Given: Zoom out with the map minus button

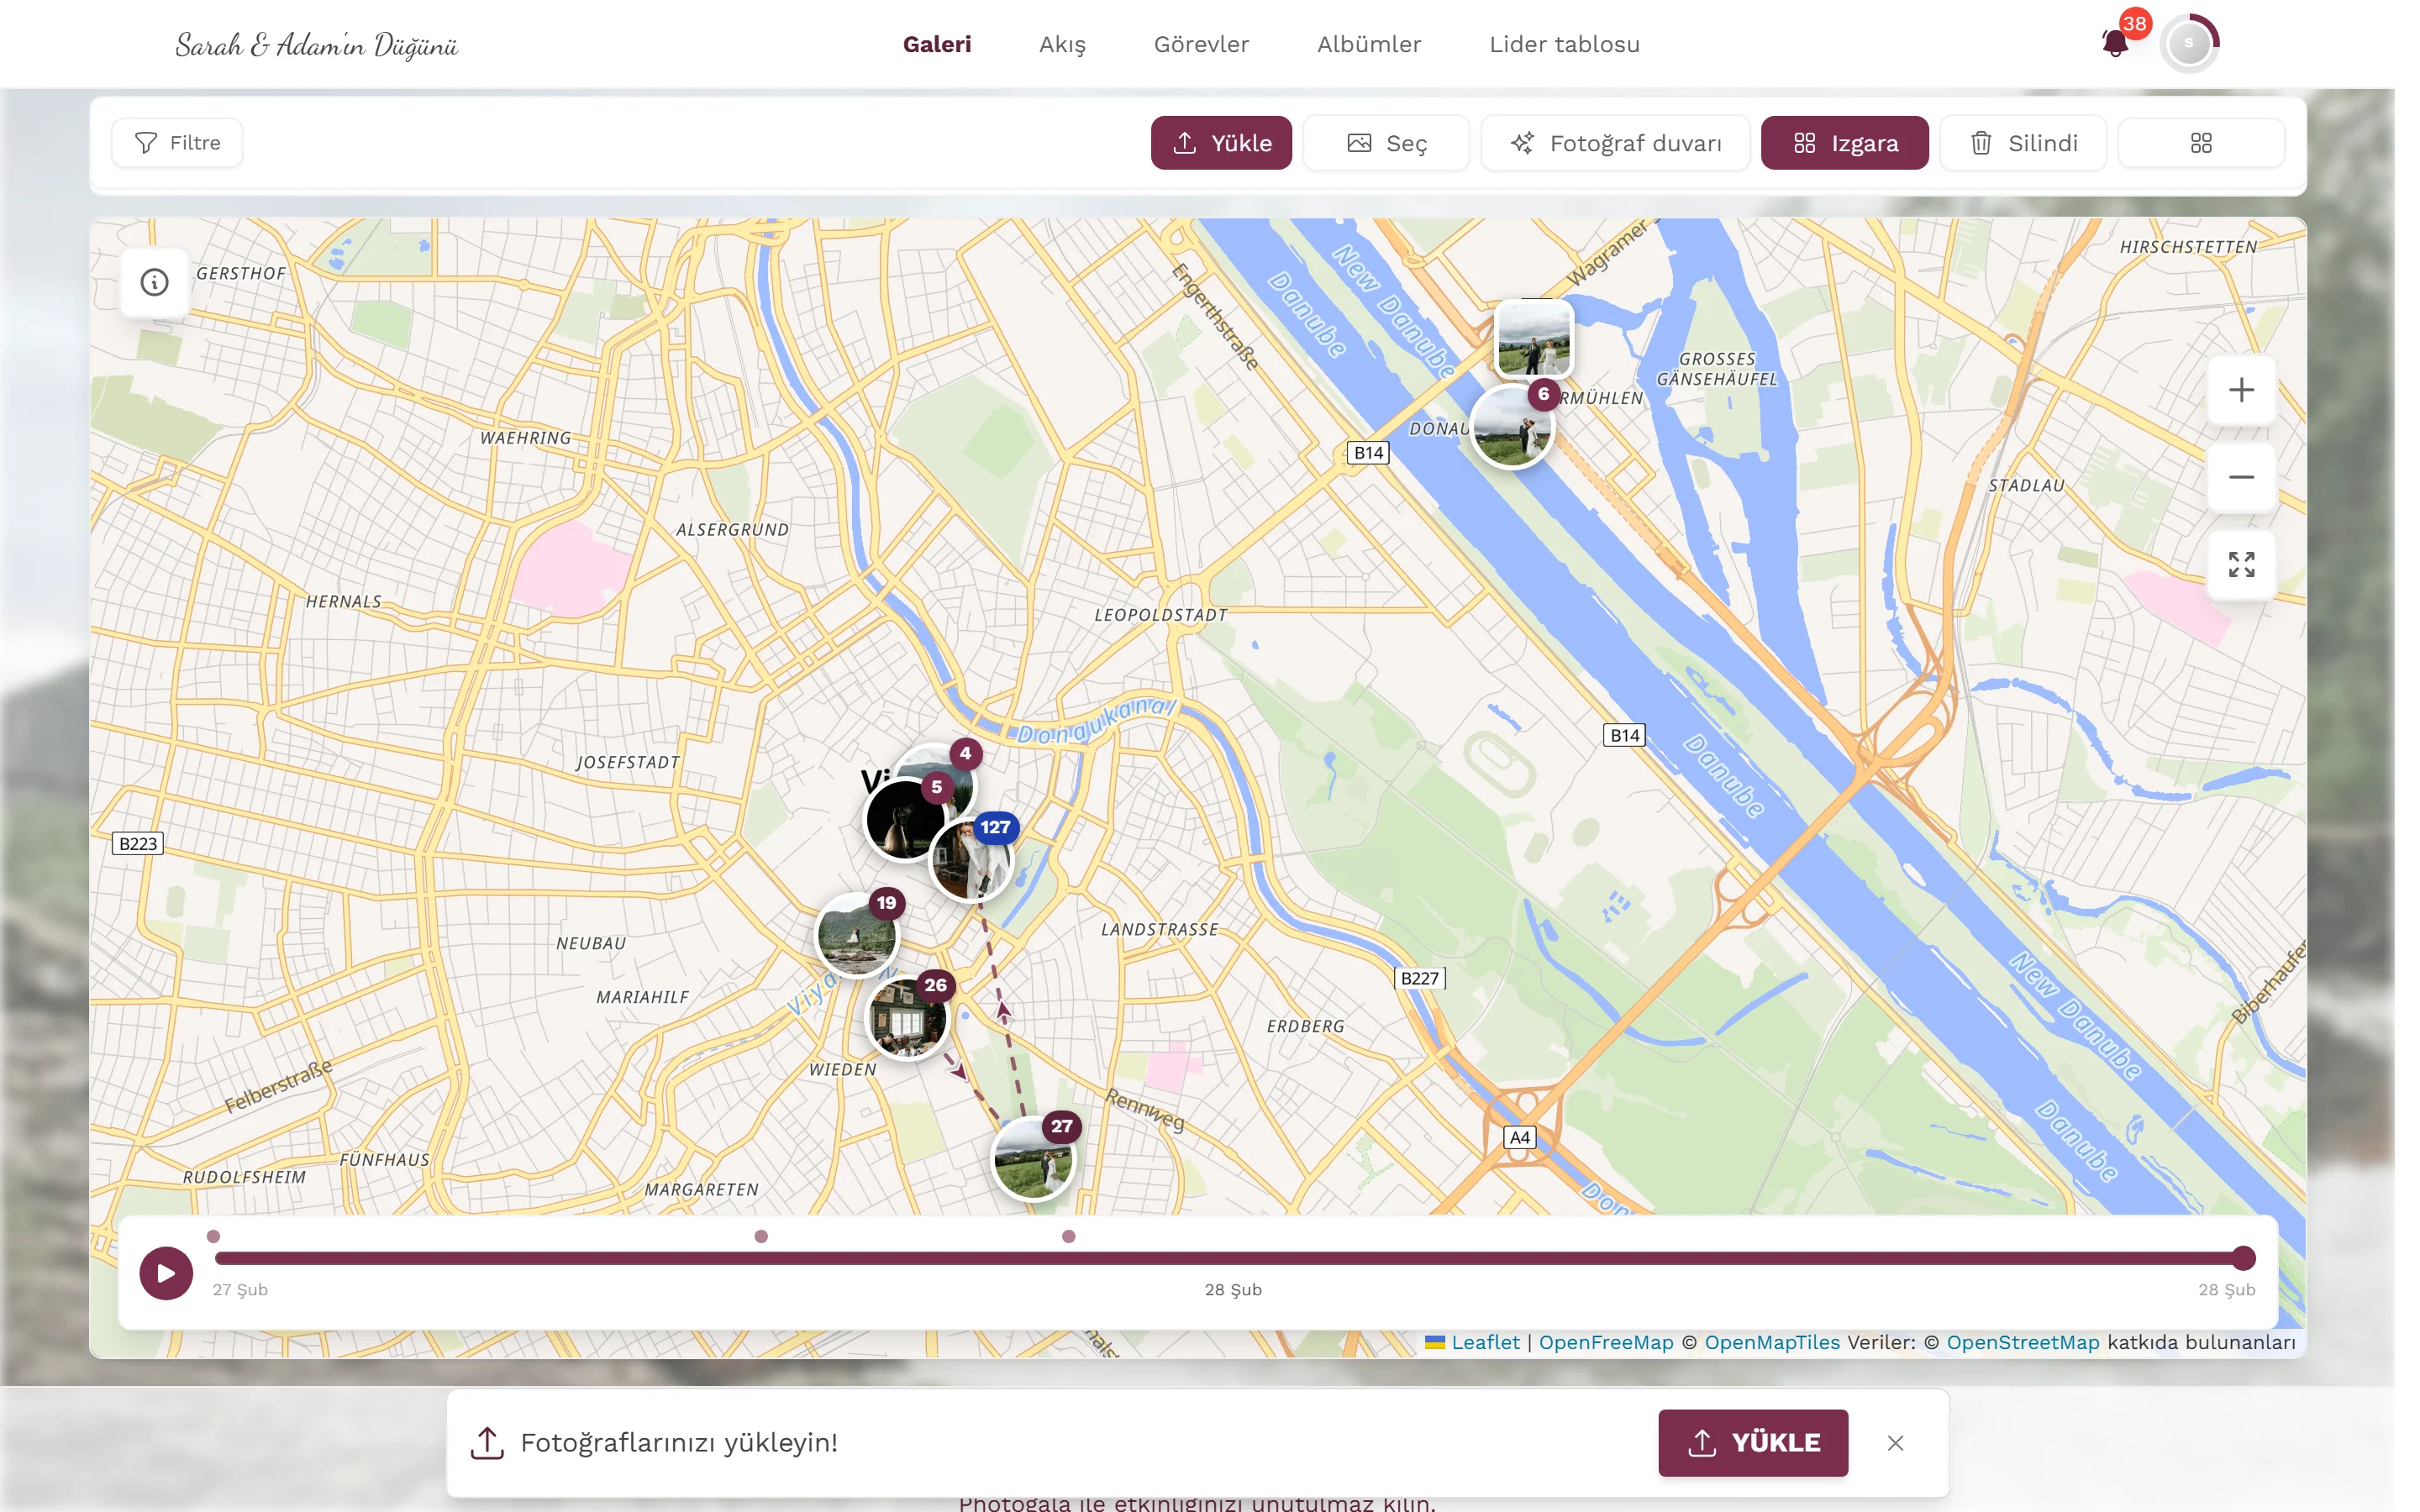Looking at the screenshot, I should pyautogui.click(x=2241, y=477).
